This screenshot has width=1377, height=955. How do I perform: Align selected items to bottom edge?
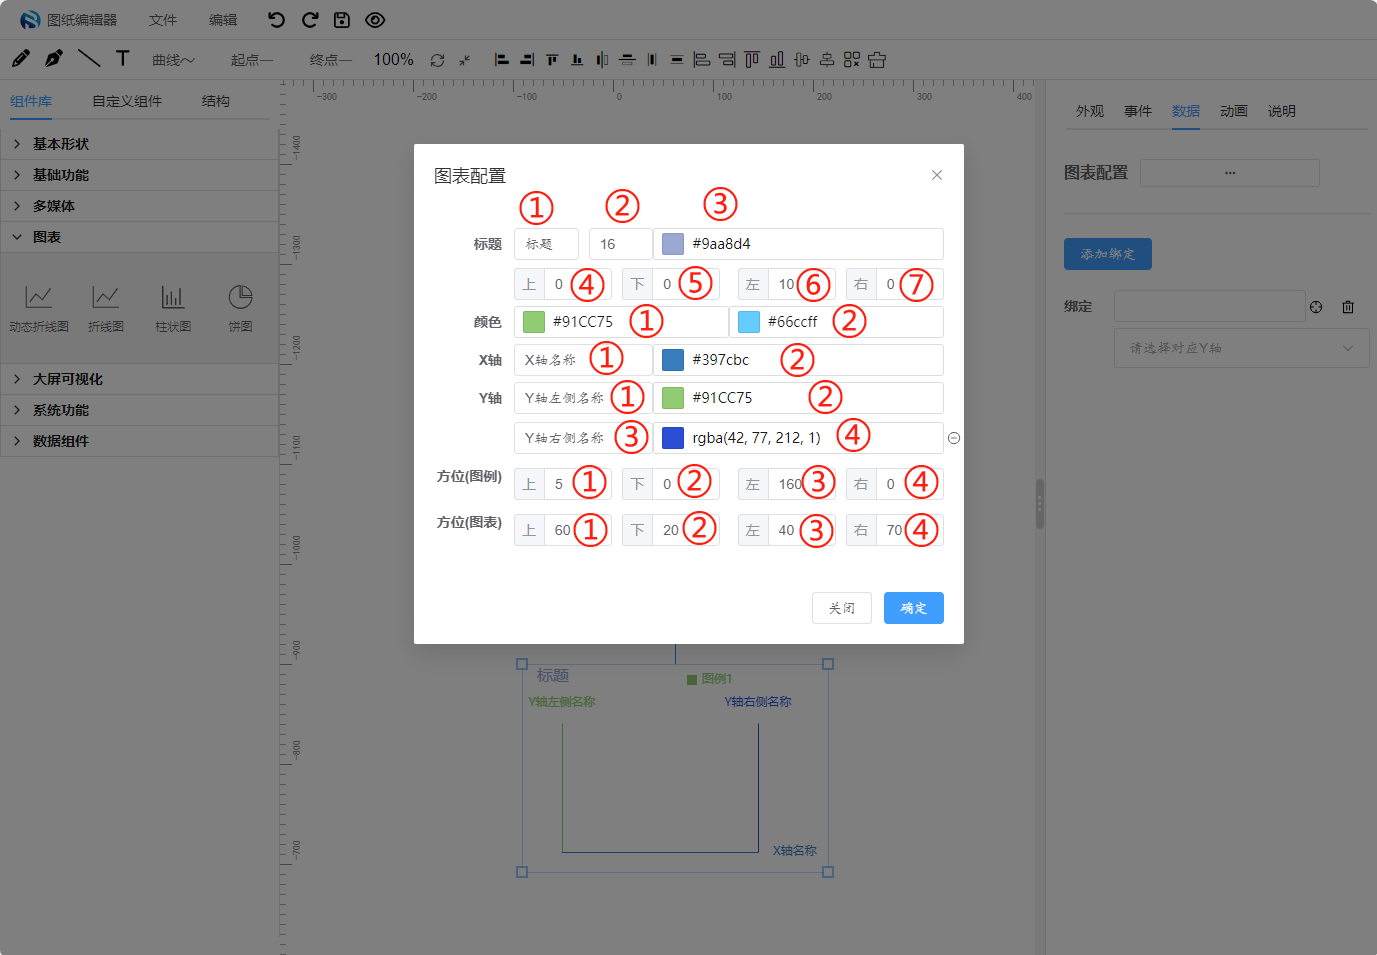coord(577,60)
